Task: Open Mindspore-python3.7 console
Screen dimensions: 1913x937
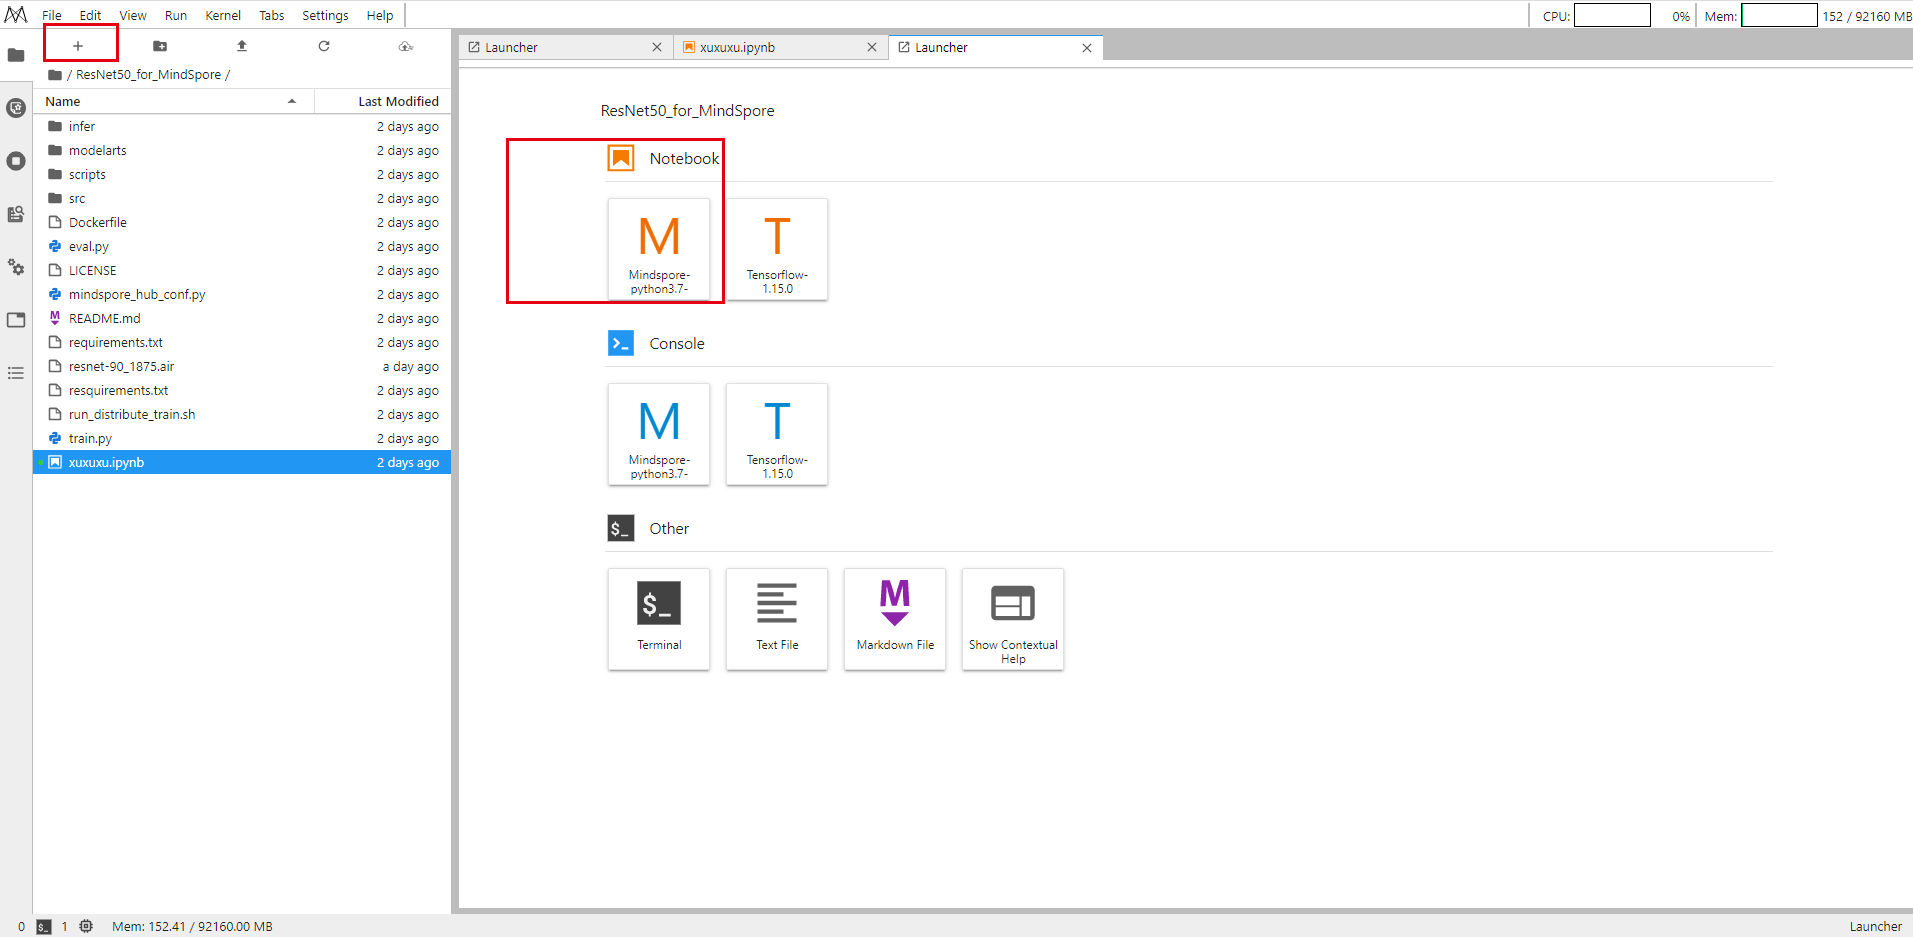Action: pyautogui.click(x=659, y=434)
